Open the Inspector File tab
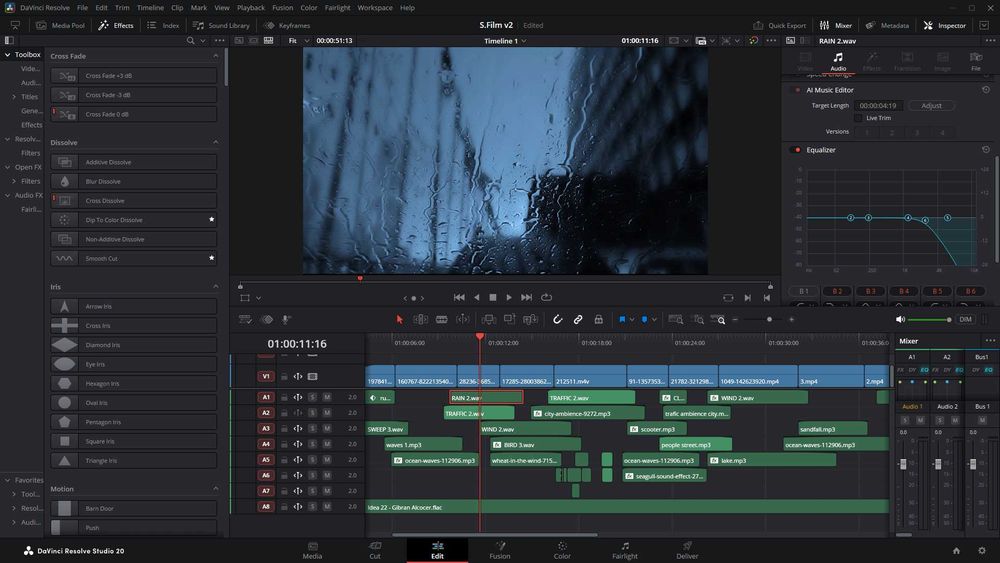This screenshot has height=563, width=1000. tap(976, 62)
